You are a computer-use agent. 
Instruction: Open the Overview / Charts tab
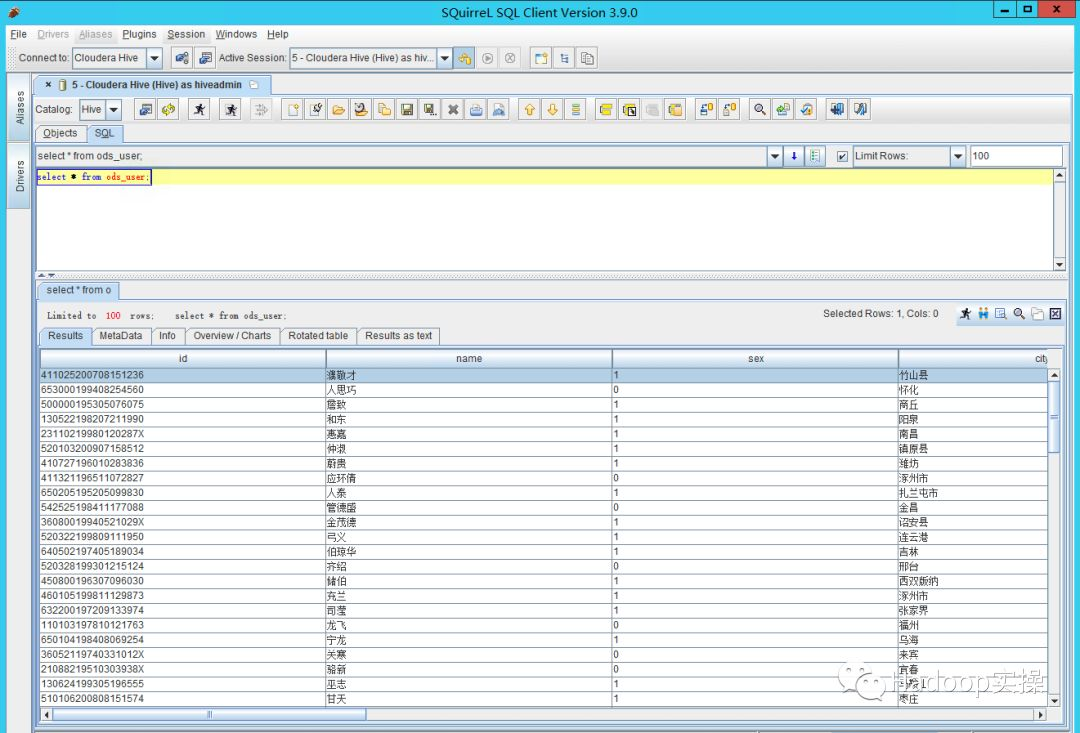[232, 336]
